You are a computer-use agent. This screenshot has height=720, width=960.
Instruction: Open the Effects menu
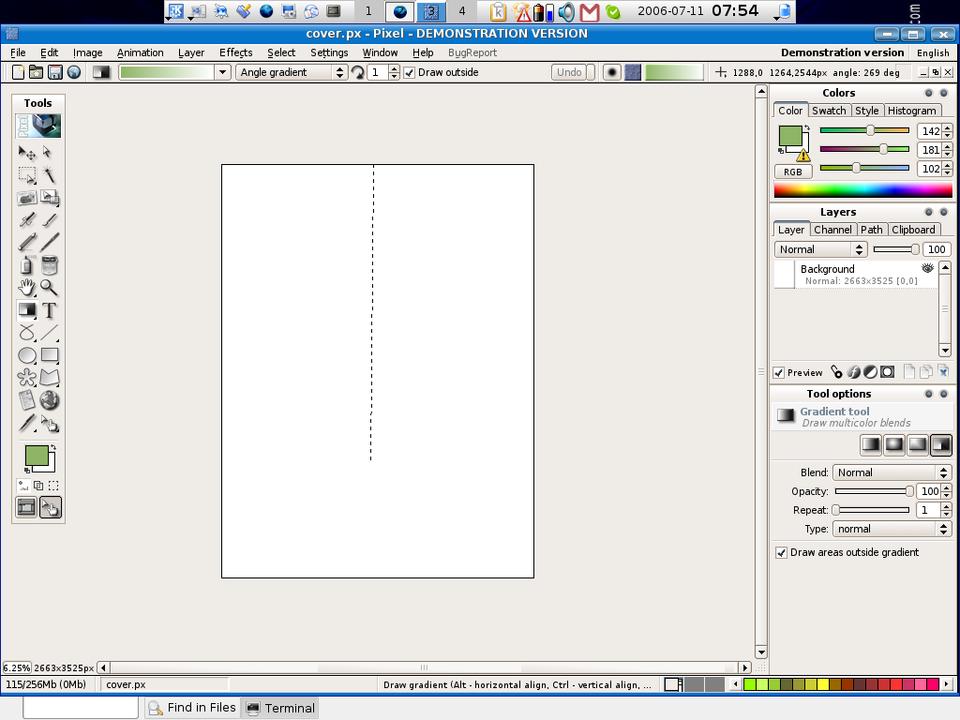coord(236,52)
